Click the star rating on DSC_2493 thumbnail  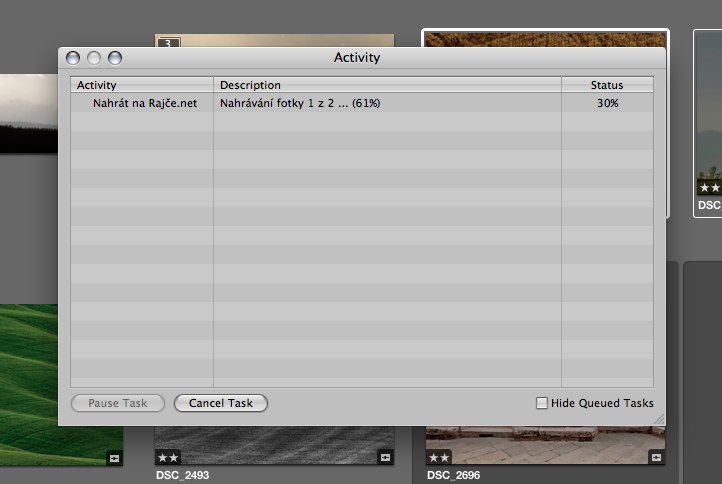[168, 458]
